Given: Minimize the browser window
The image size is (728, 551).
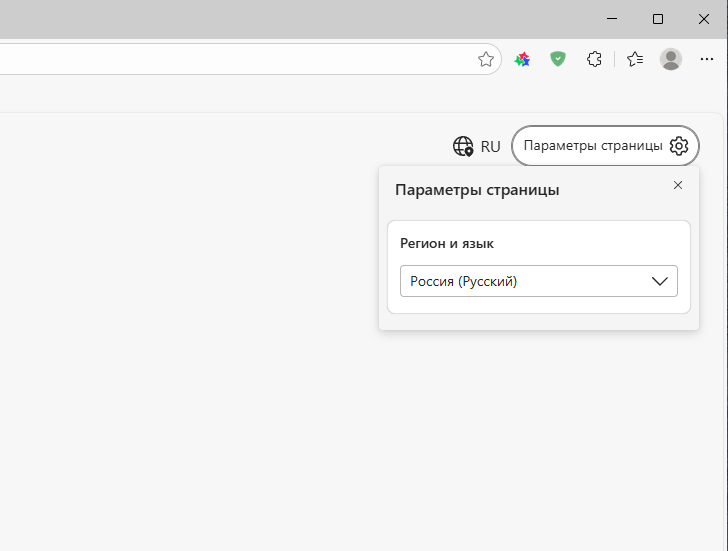Looking at the screenshot, I should click(611, 19).
